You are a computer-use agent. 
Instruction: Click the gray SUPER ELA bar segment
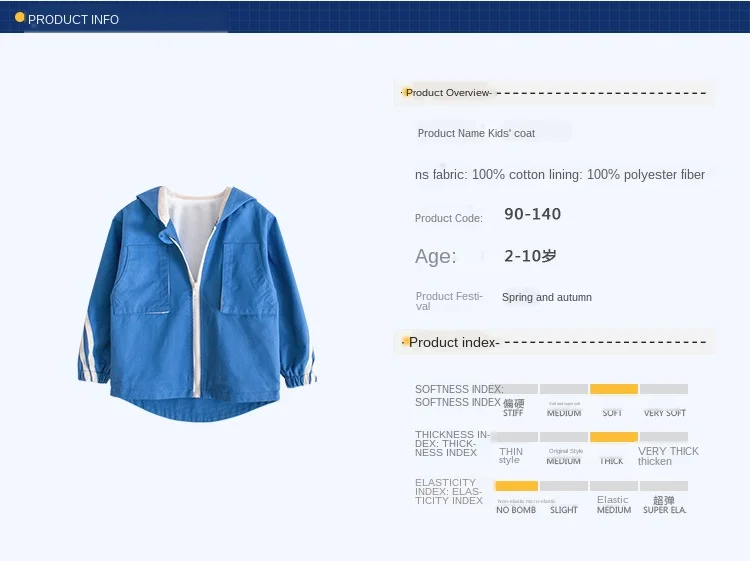(664, 486)
